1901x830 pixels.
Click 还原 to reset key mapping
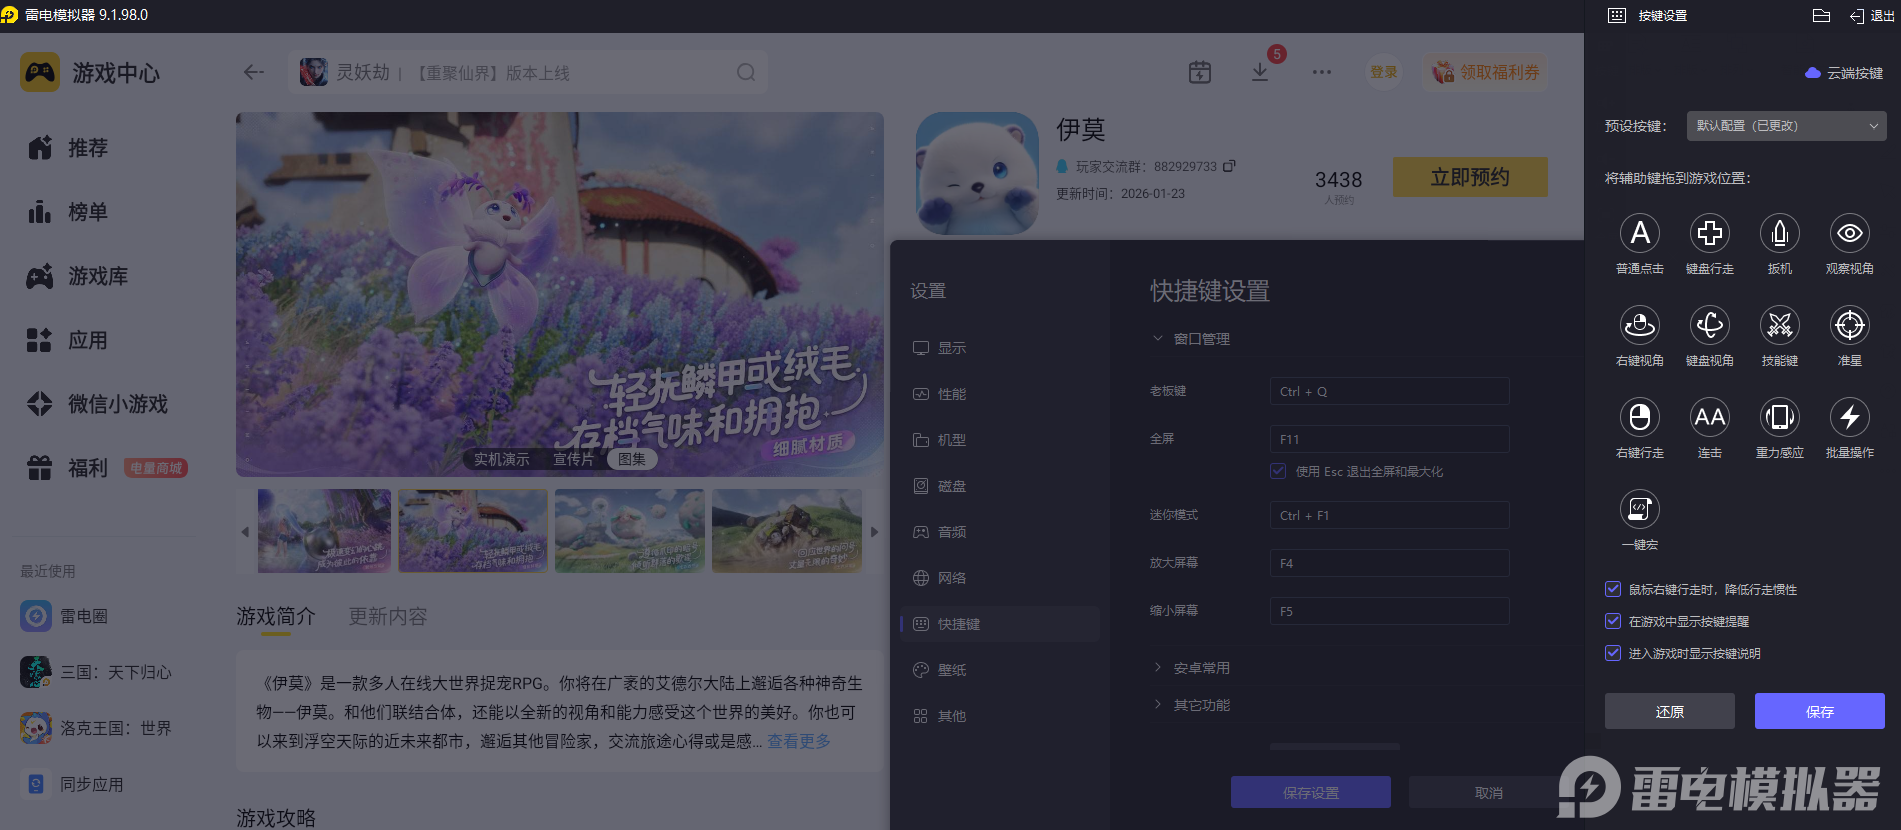[x=1670, y=711]
